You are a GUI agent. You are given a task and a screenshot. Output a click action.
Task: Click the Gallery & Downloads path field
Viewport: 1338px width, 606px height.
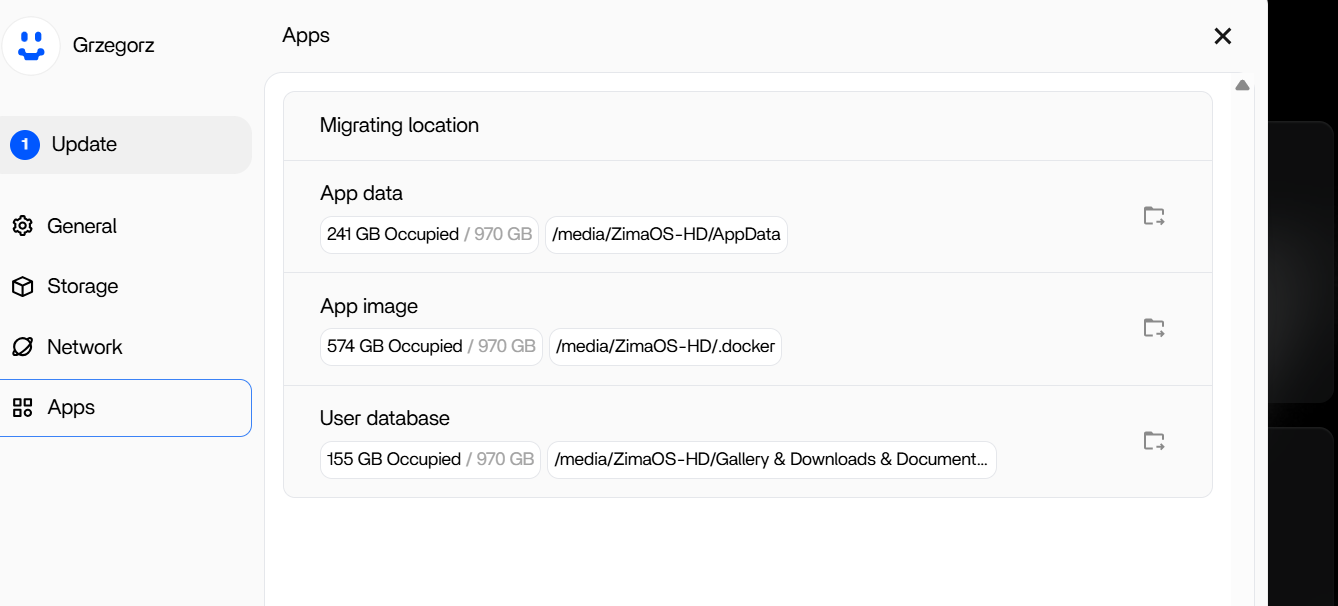click(x=771, y=460)
